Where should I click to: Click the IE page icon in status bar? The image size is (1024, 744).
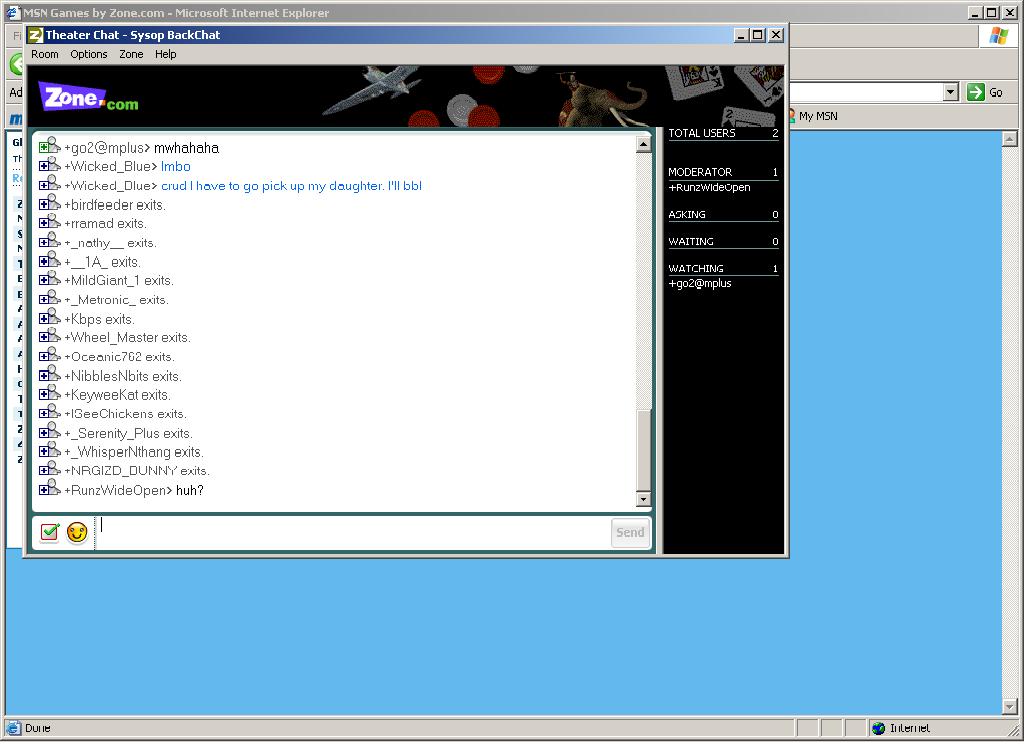13,728
